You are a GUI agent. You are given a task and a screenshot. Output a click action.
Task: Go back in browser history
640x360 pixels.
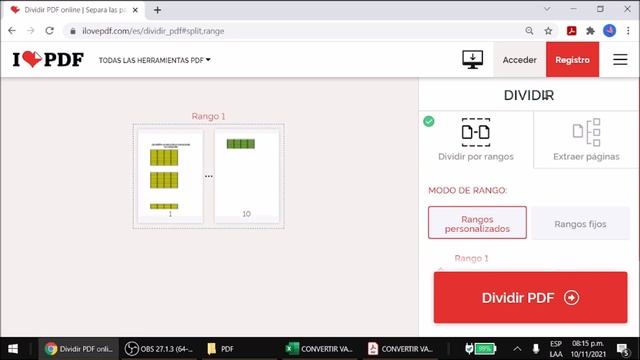pos(12,31)
